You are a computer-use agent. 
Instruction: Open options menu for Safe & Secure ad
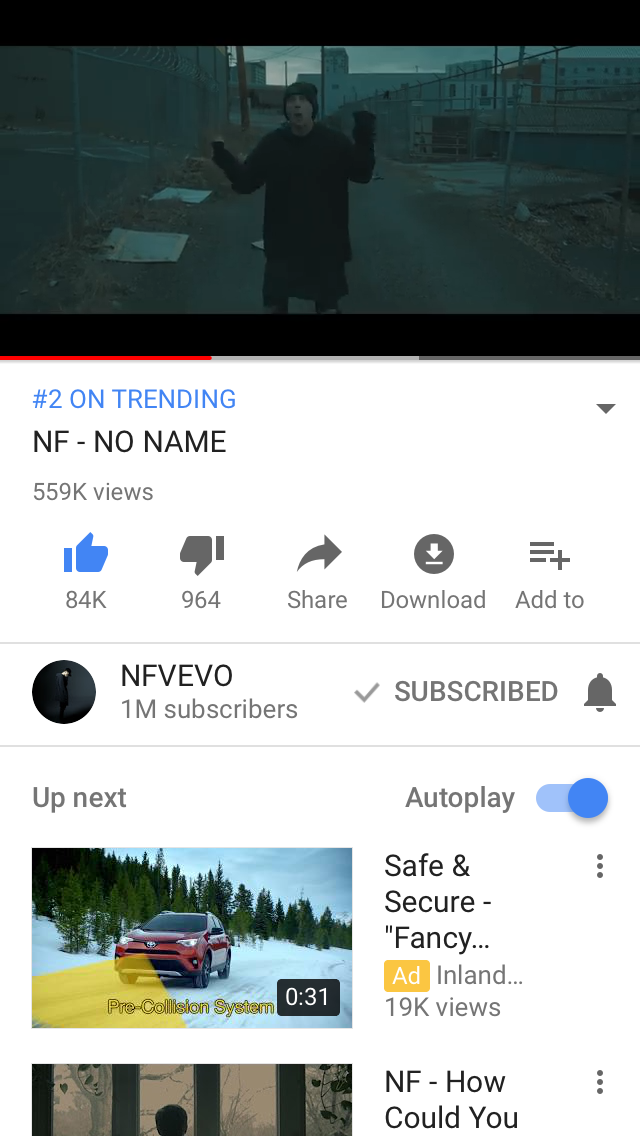click(599, 866)
